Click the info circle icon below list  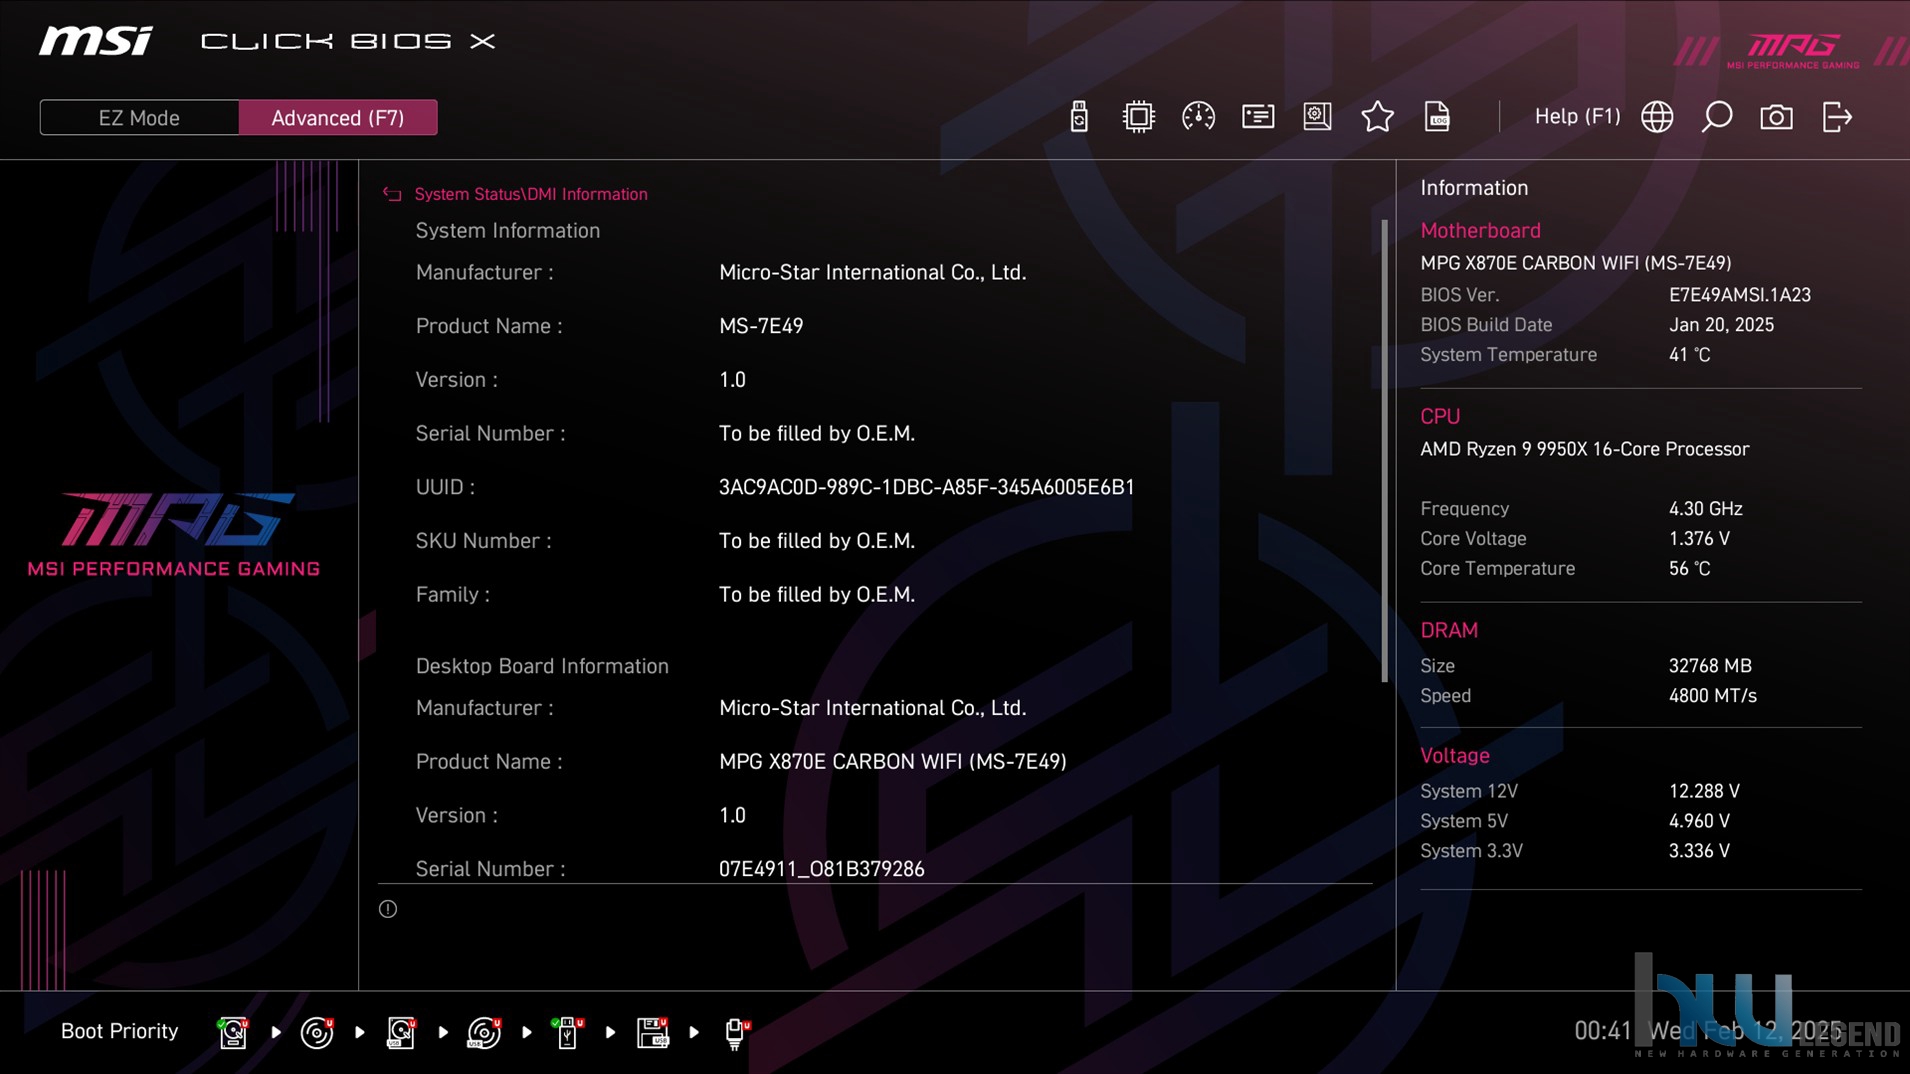pos(388,909)
